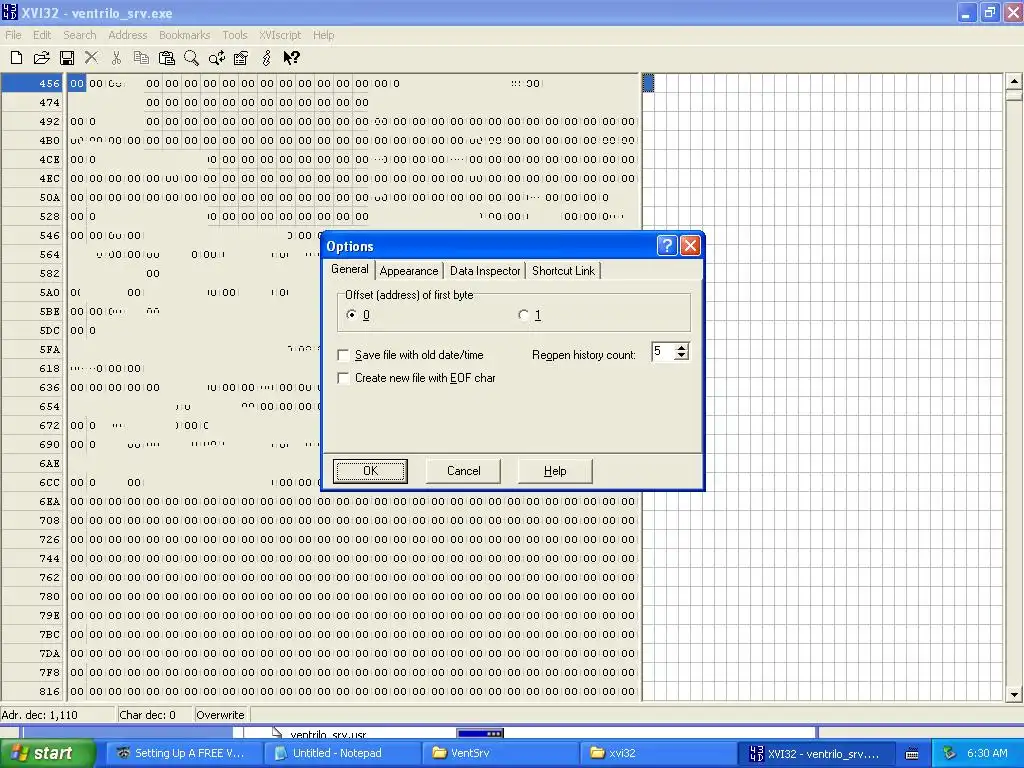Click the Open file toolbar icon
The image size is (1024, 768).
coord(41,58)
